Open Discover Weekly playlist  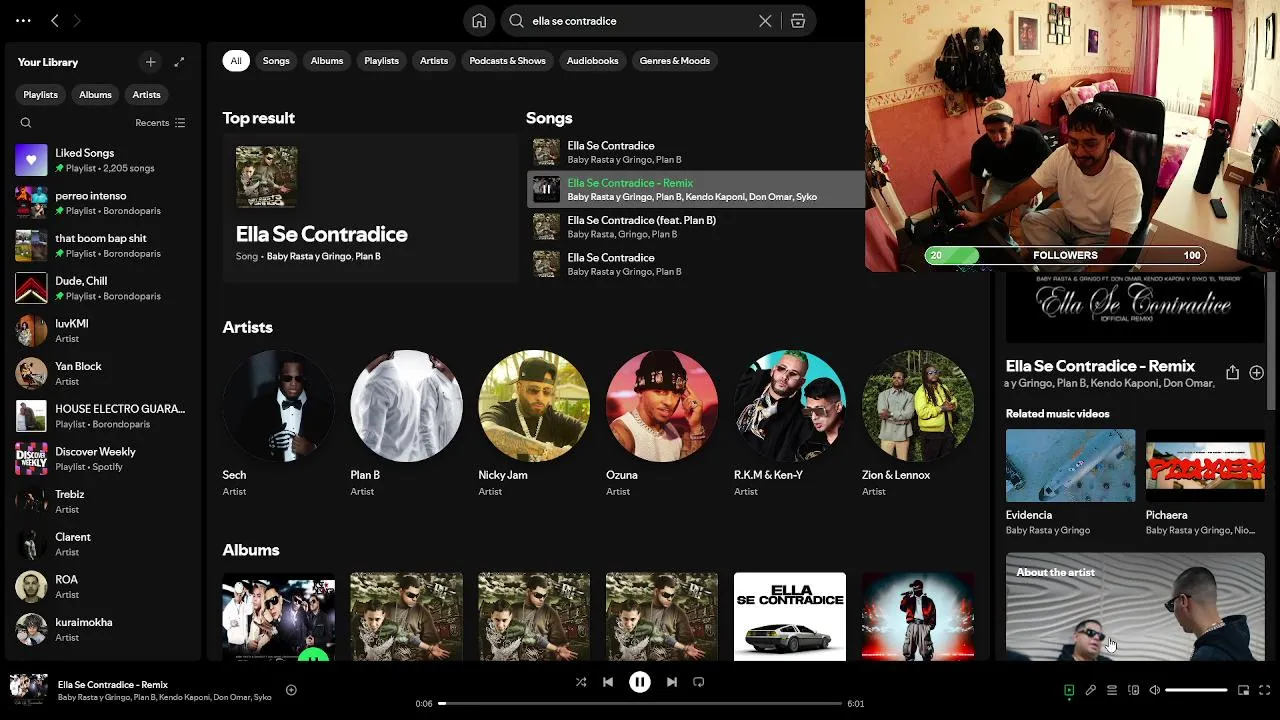[x=104, y=459]
